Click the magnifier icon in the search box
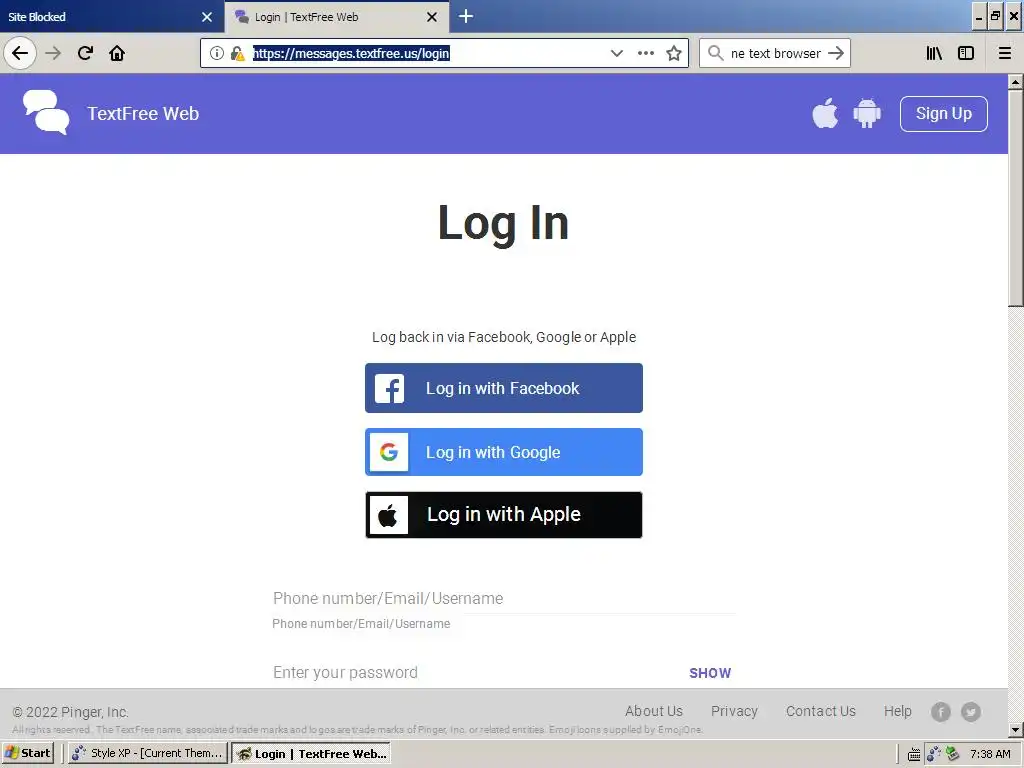 [716, 53]
